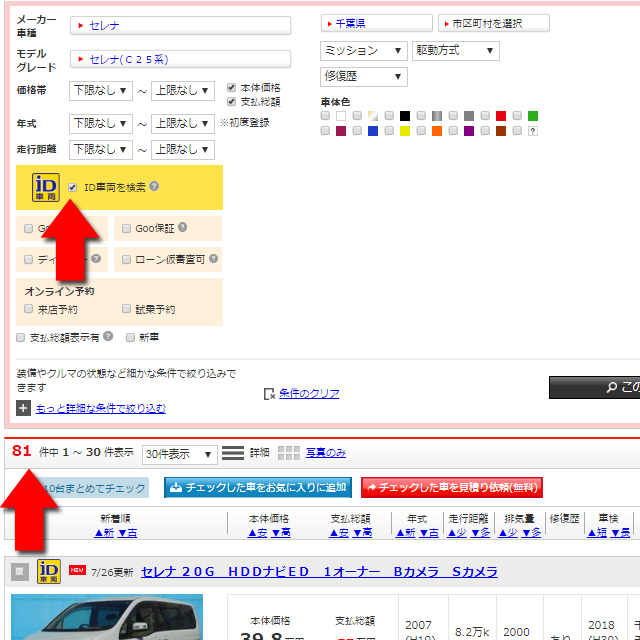Click チェックした車を見積り依頼(無料) button
This screenshot has width=640, height=640.
coord(452,488)
